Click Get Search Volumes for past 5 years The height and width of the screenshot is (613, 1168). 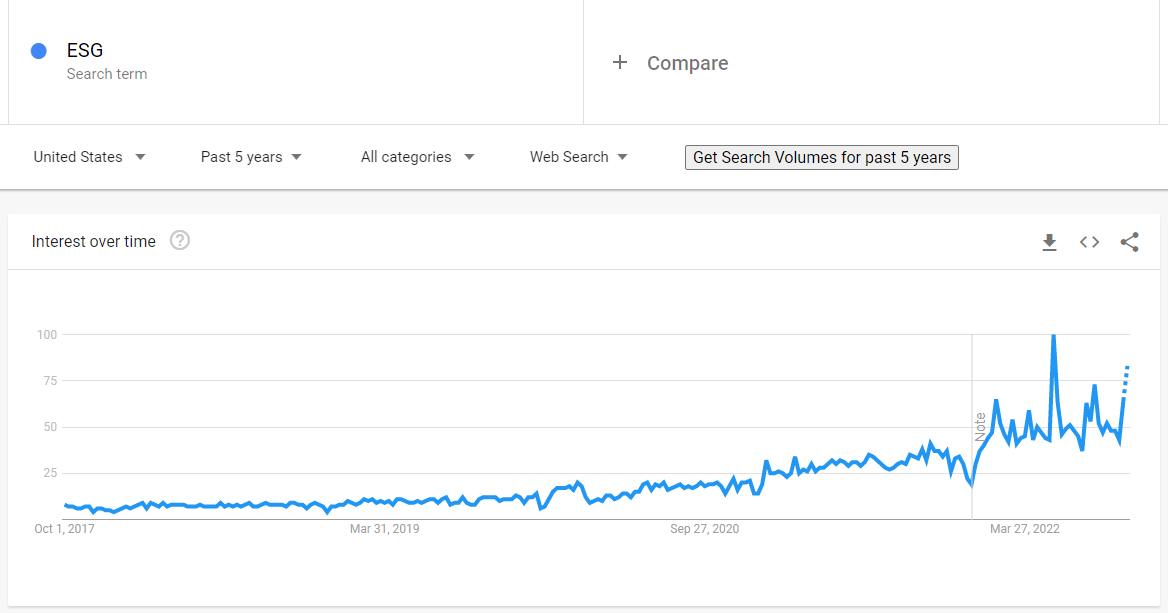[x=821, y=157]
